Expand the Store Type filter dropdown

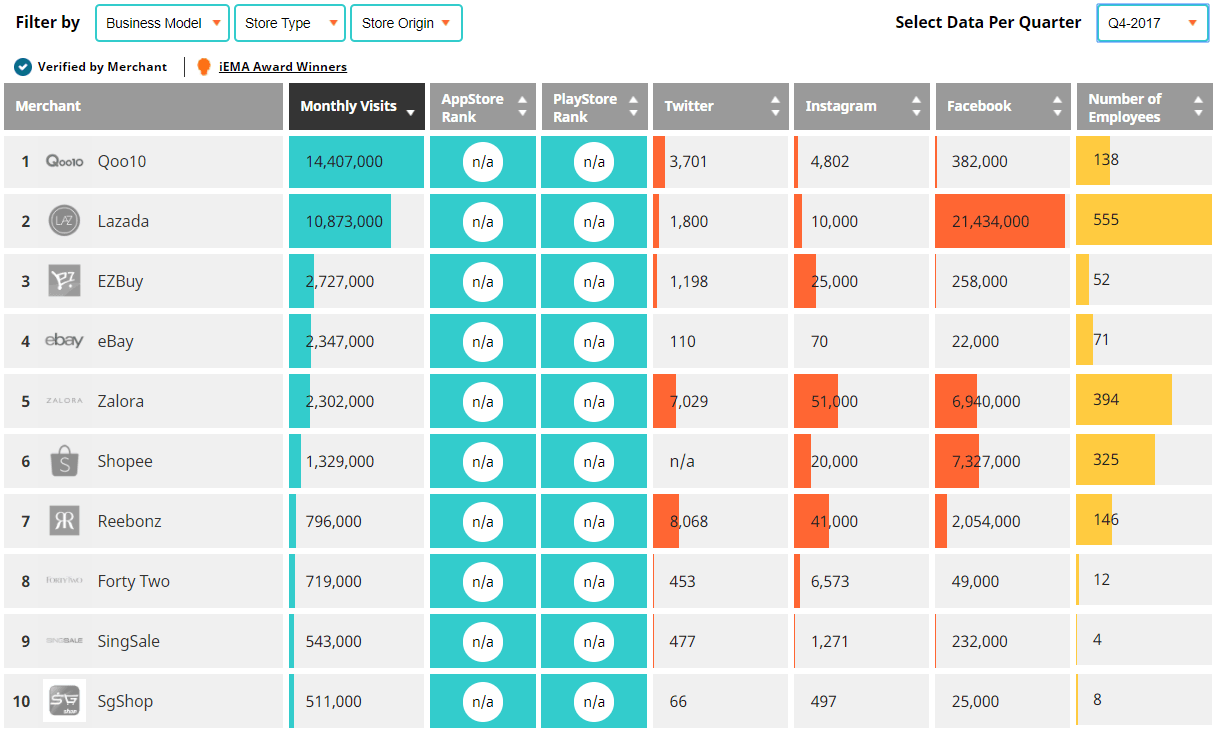point(290,23)
